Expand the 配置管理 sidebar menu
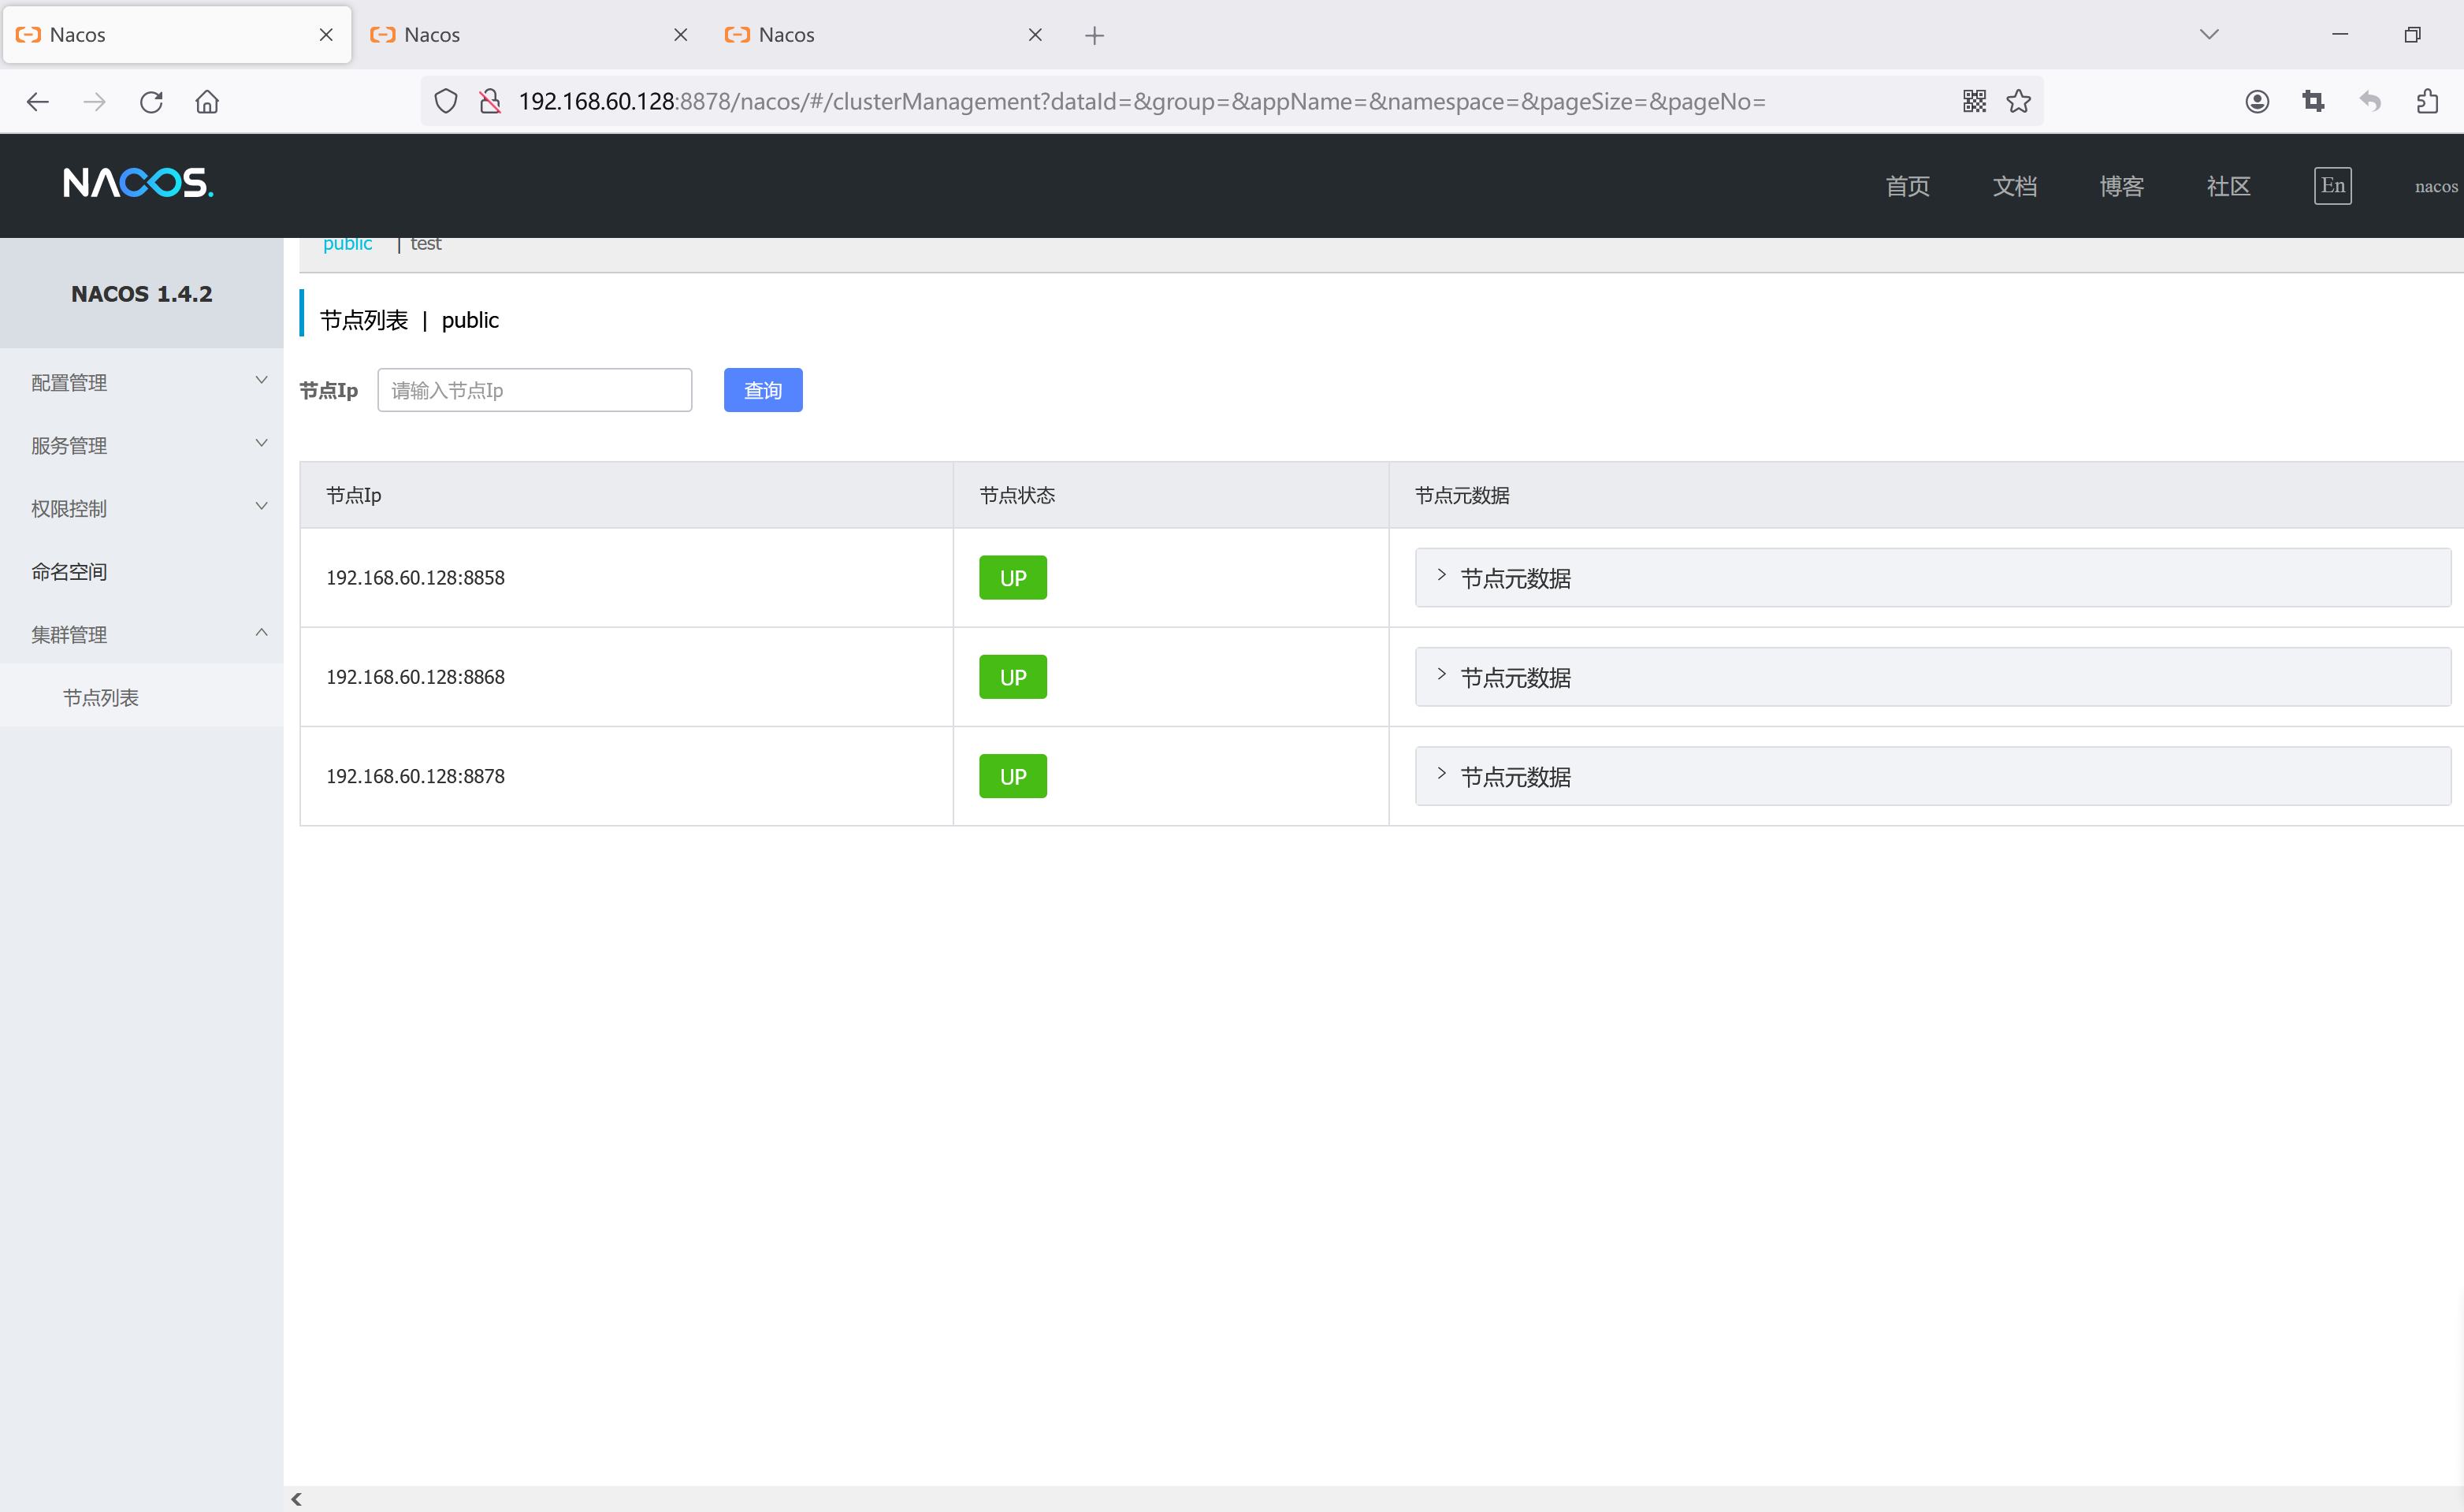Viewport: 2464px width, 1512px height. (142, 383)
